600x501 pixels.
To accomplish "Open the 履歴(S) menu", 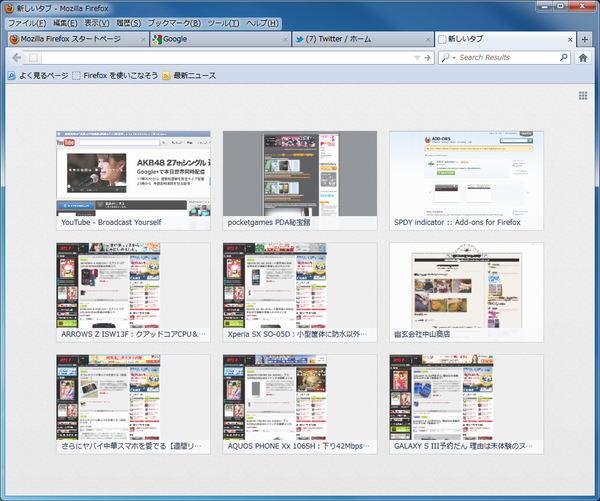I will pos(129,23).
